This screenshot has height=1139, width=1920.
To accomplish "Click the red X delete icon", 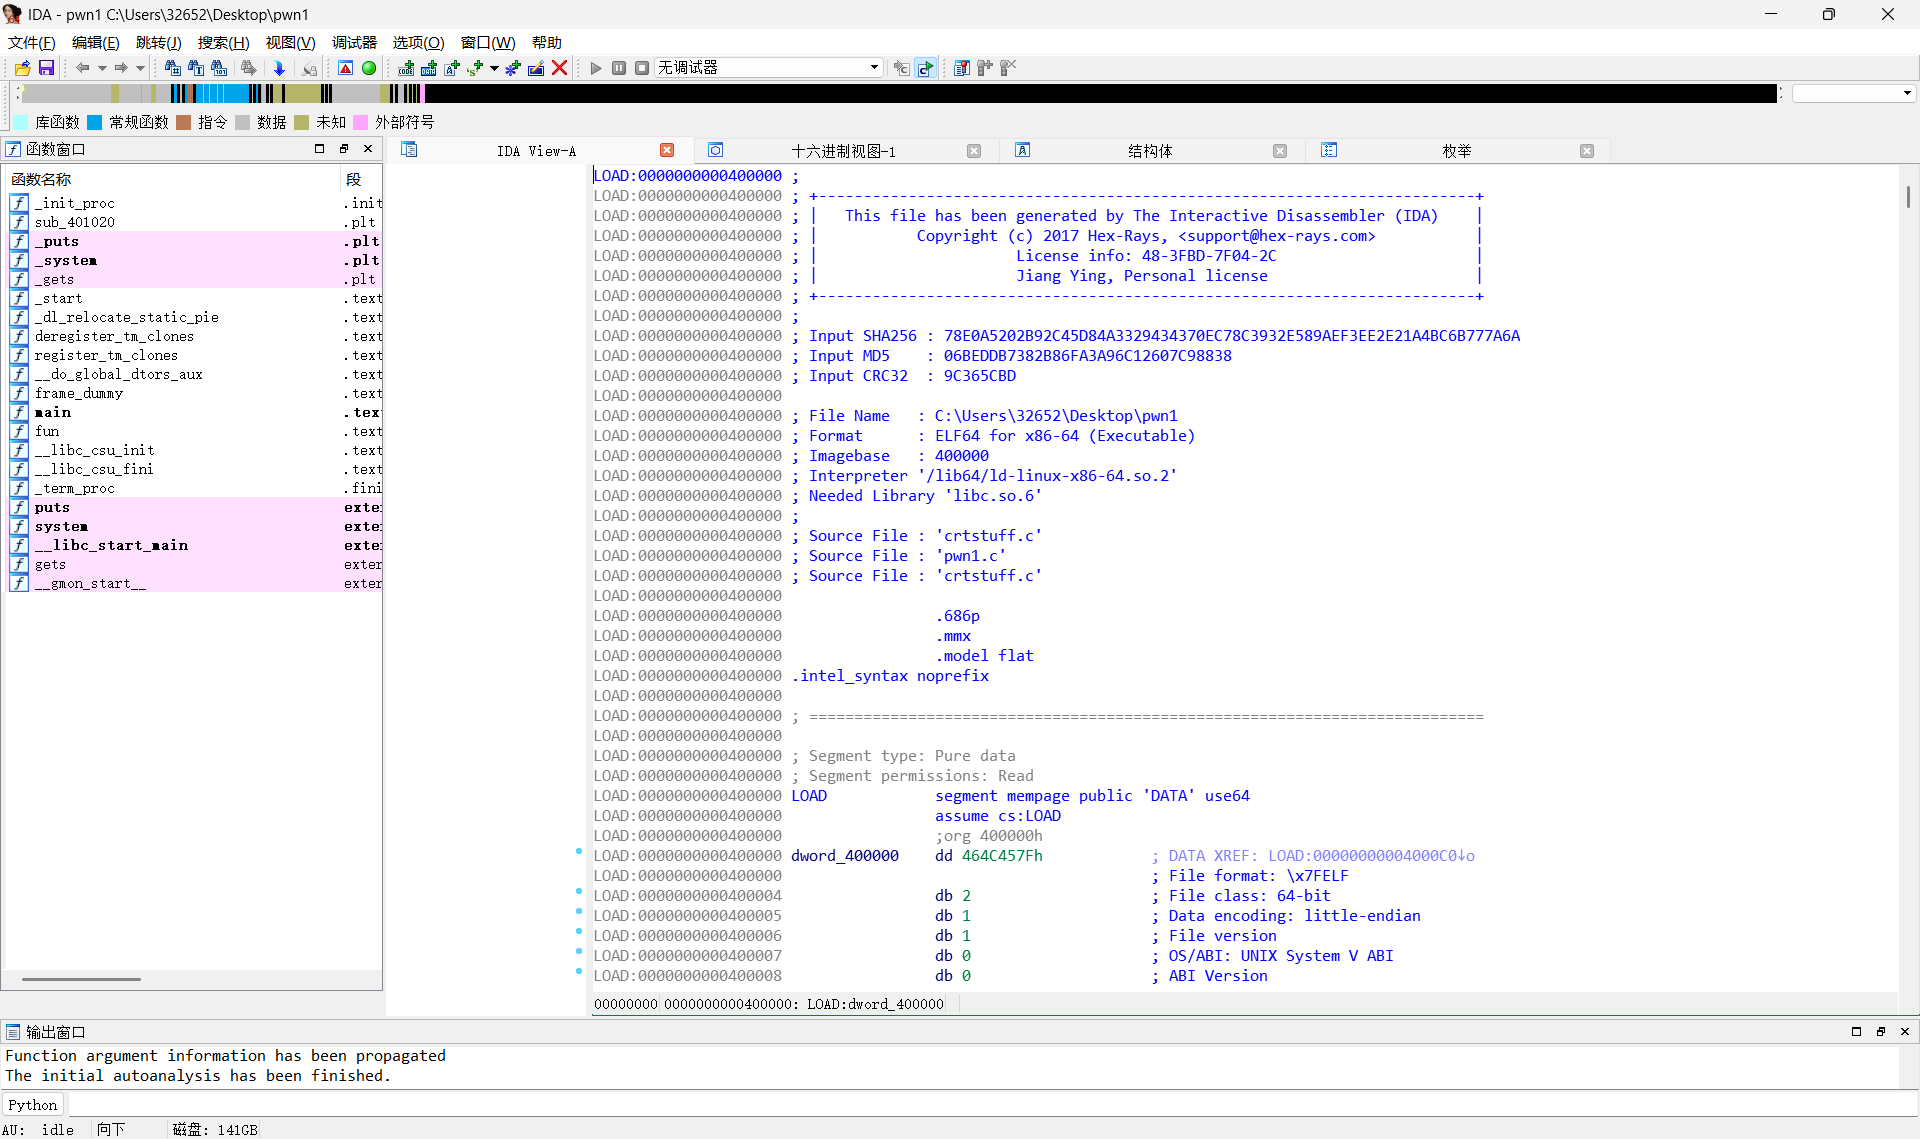I will pos(560,68).
